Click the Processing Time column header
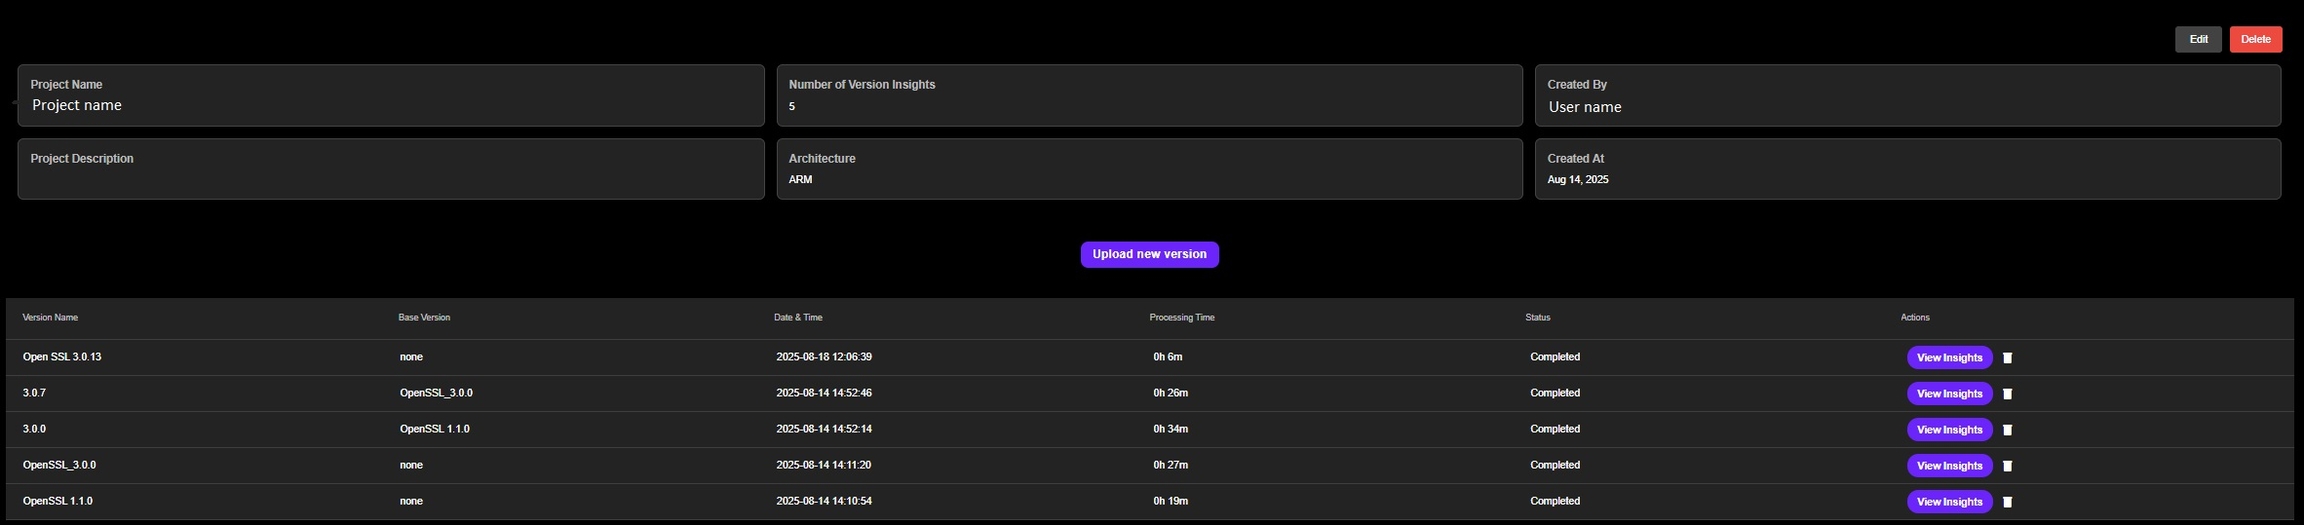 click(1182, 317)
